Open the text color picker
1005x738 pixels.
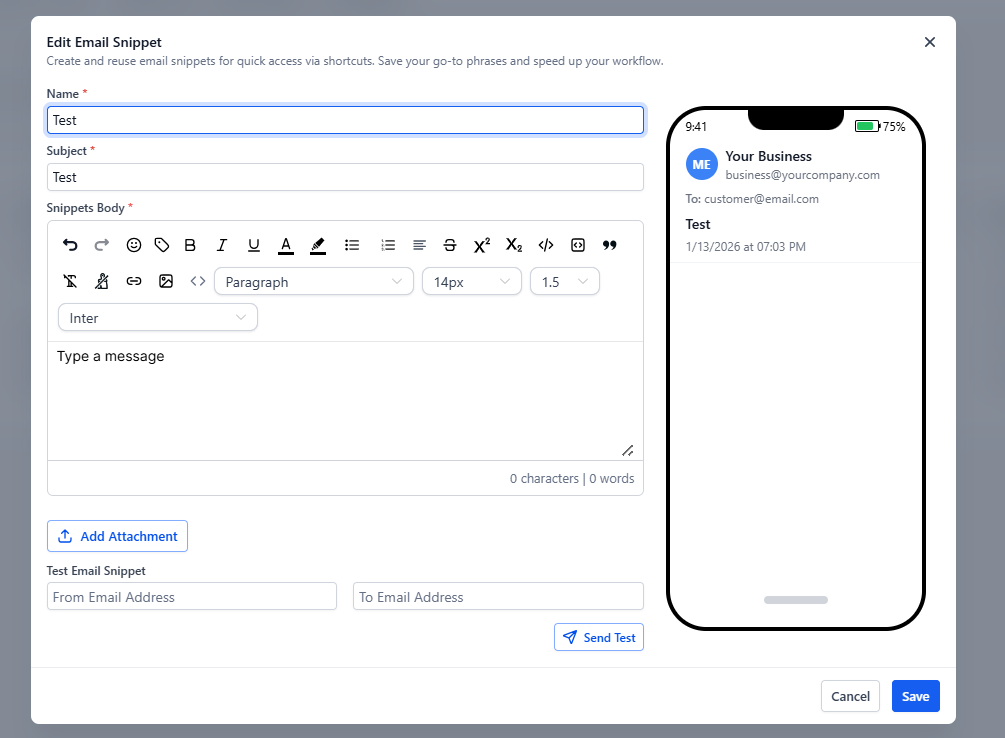point(286,245)
